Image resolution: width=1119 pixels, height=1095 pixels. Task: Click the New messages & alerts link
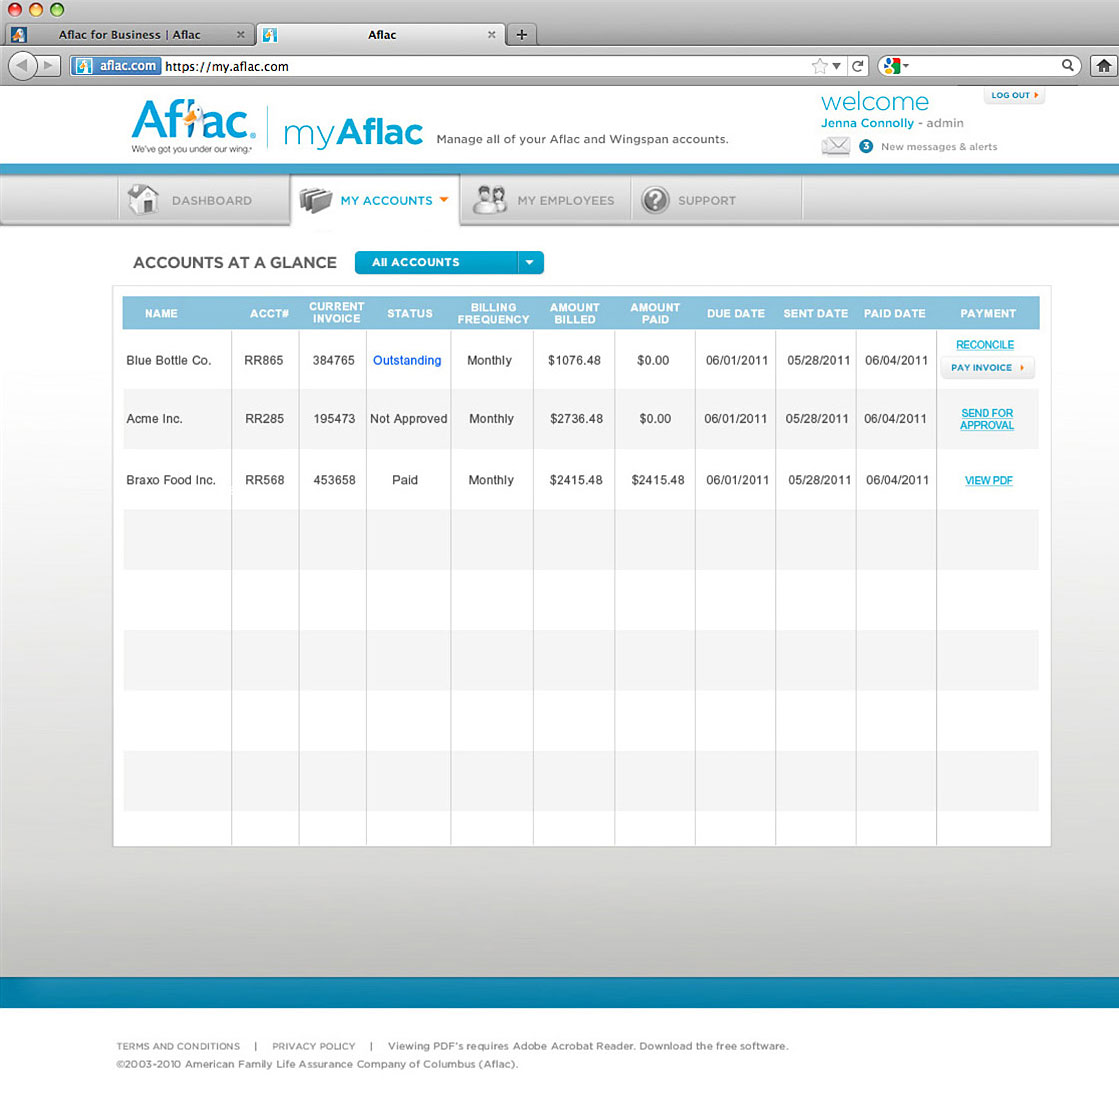939,146
